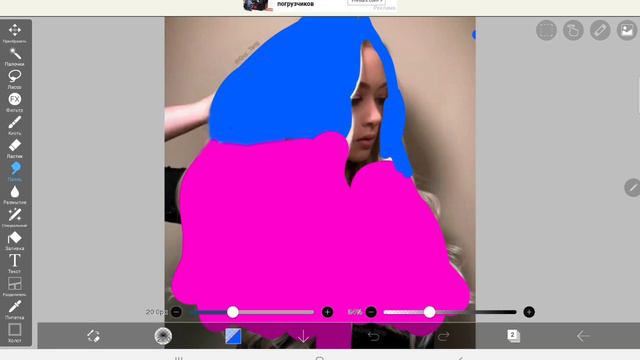
Task: Select the Brush tool
Action: [x=15, y=125]
